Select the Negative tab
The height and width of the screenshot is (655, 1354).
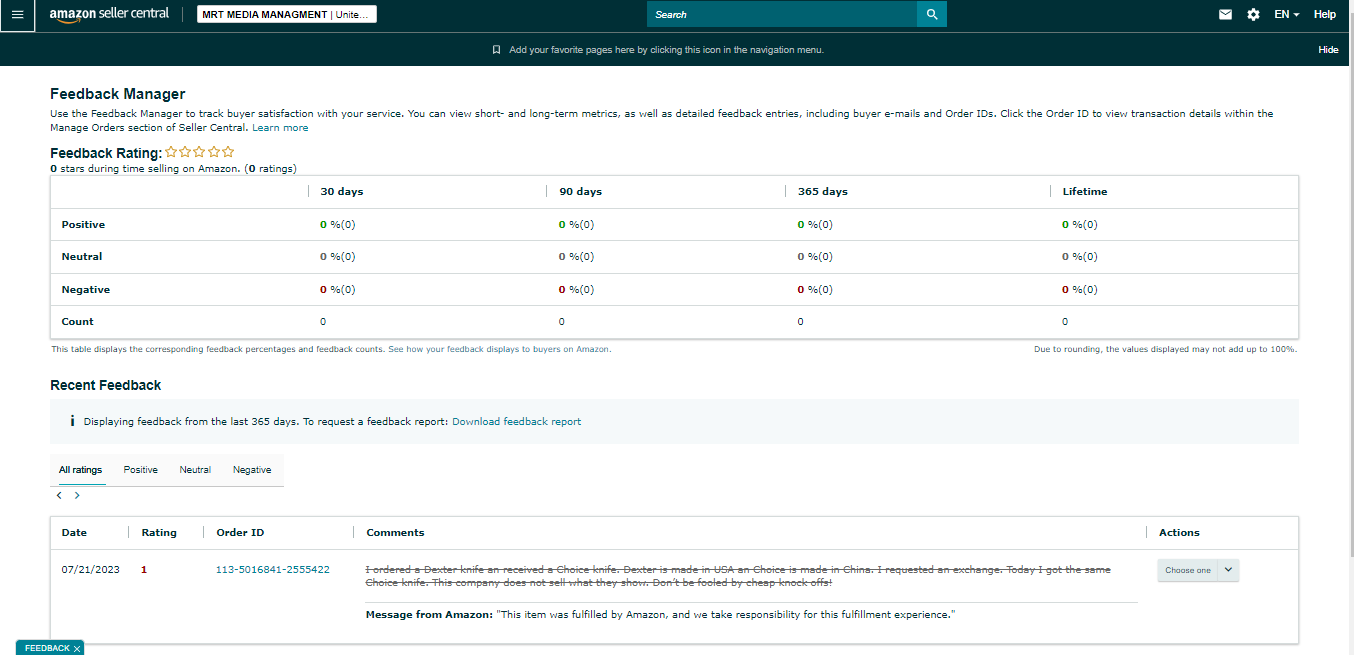(252, 470)
